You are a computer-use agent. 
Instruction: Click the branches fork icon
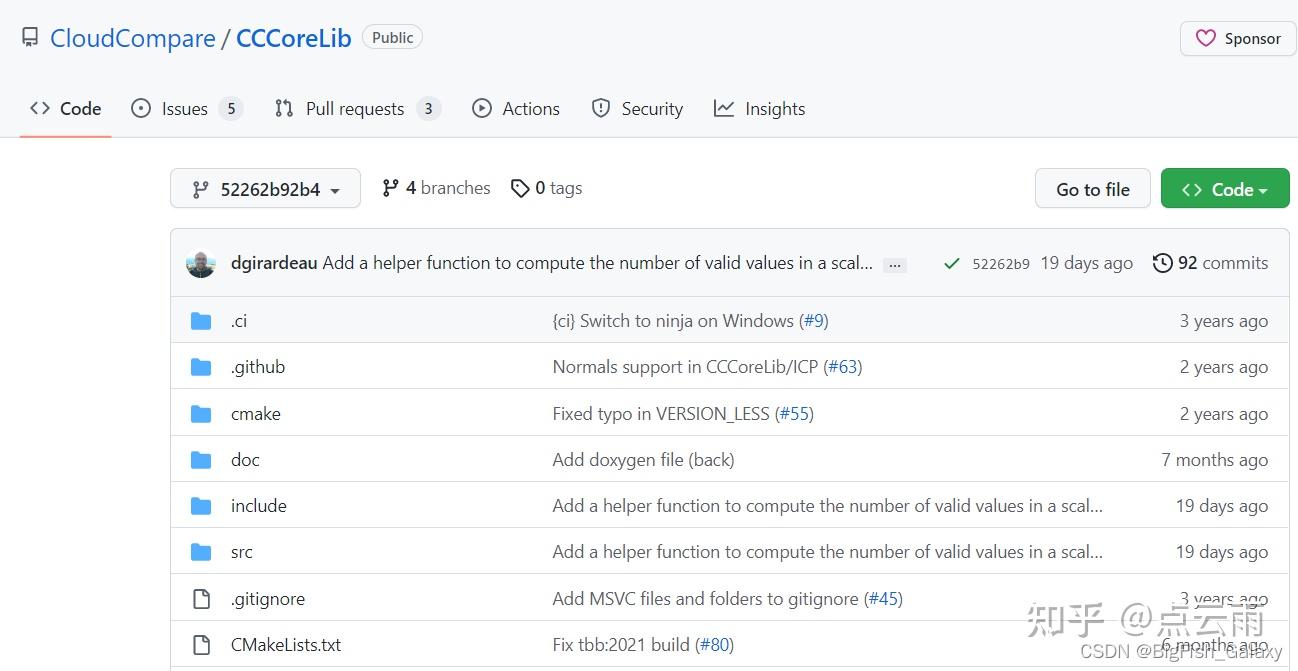pyautogui.click(x=391, y=188)
